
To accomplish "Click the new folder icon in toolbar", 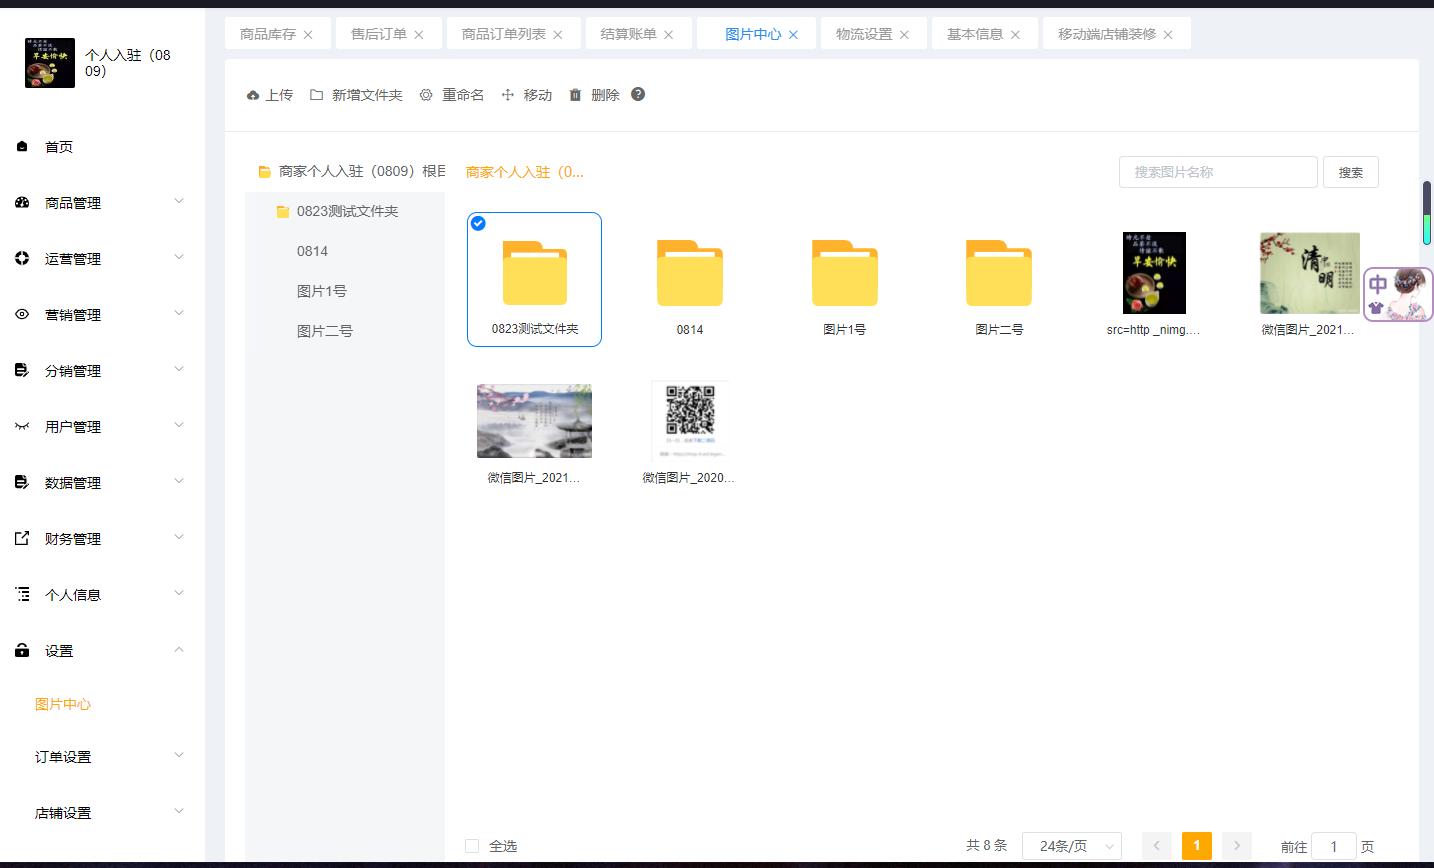I will coord(316,95).
